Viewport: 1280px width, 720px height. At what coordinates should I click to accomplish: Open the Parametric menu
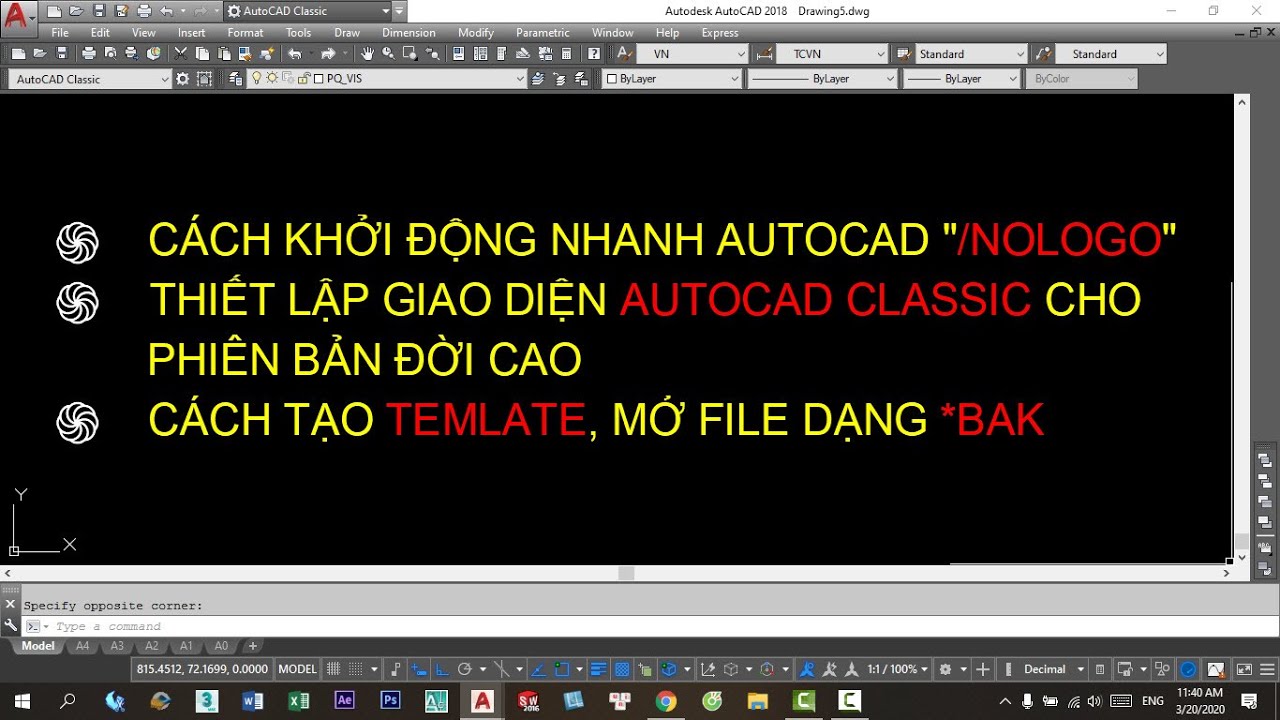(x=543, y=33)
